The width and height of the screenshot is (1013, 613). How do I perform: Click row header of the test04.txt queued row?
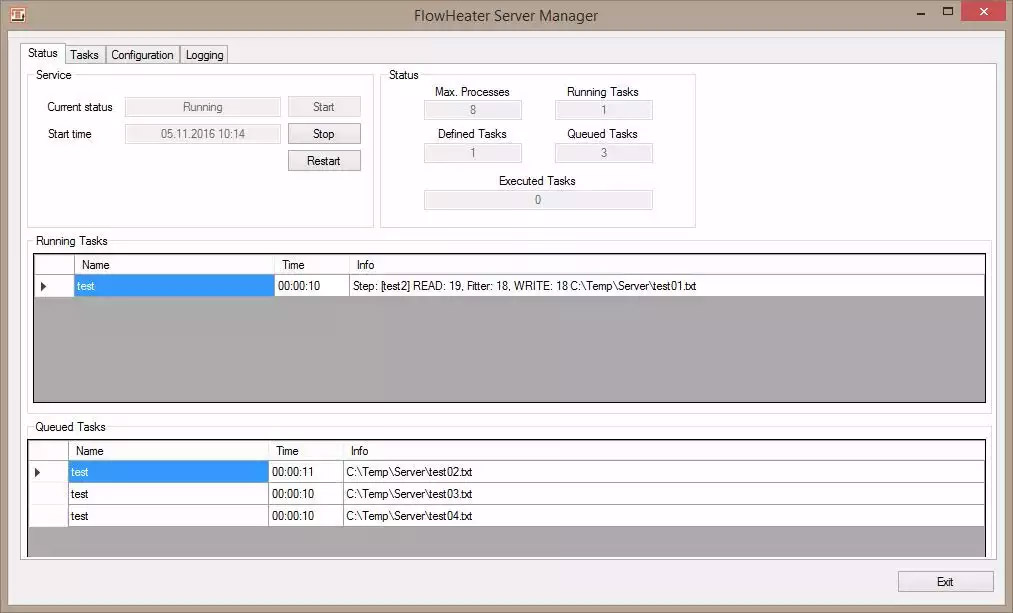click(48, 516)
